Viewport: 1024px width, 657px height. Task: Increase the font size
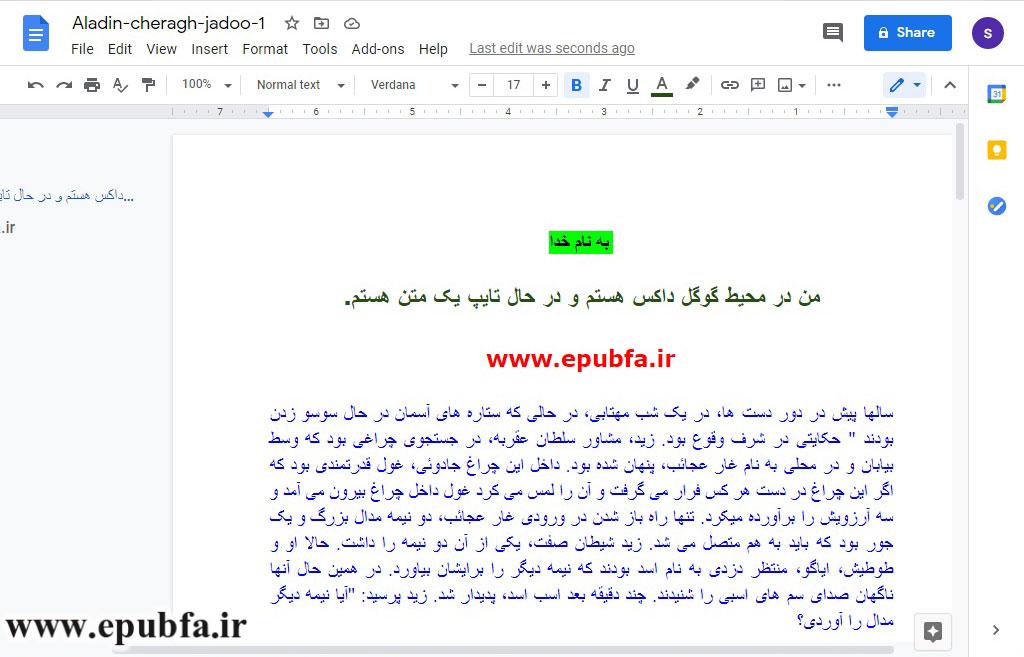[545, 85]
